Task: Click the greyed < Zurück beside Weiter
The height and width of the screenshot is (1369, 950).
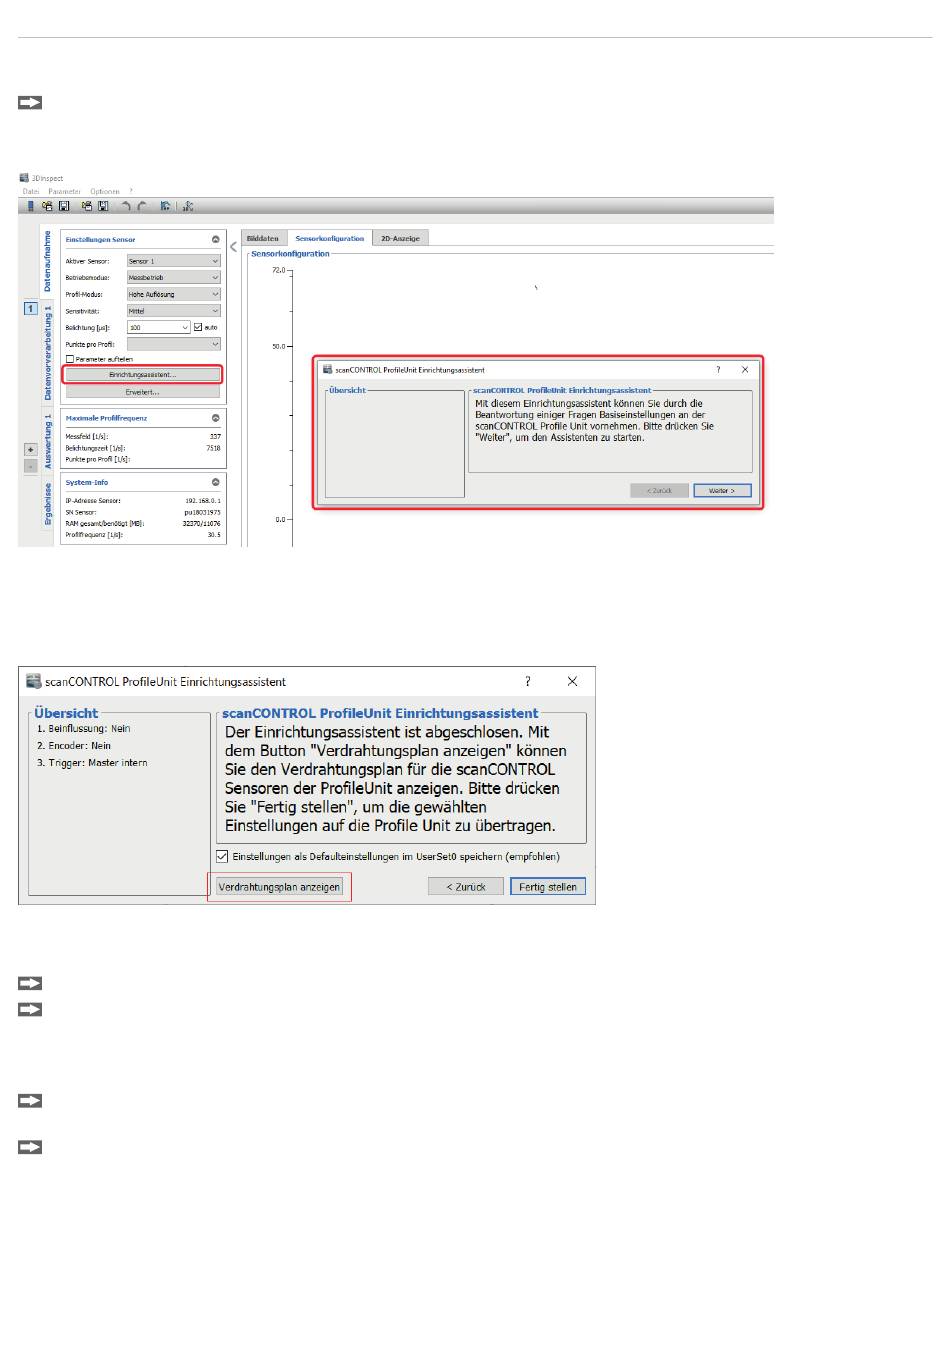Action: [659, 491]
